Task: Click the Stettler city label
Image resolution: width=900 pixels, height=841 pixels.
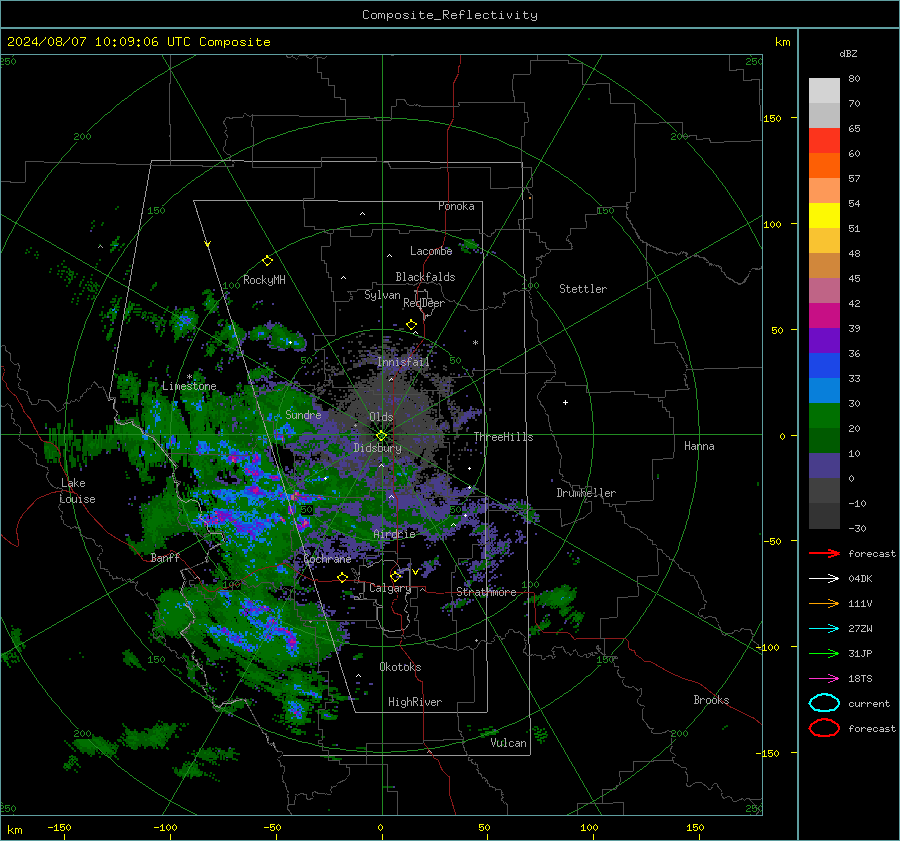Action: [583, 289]
